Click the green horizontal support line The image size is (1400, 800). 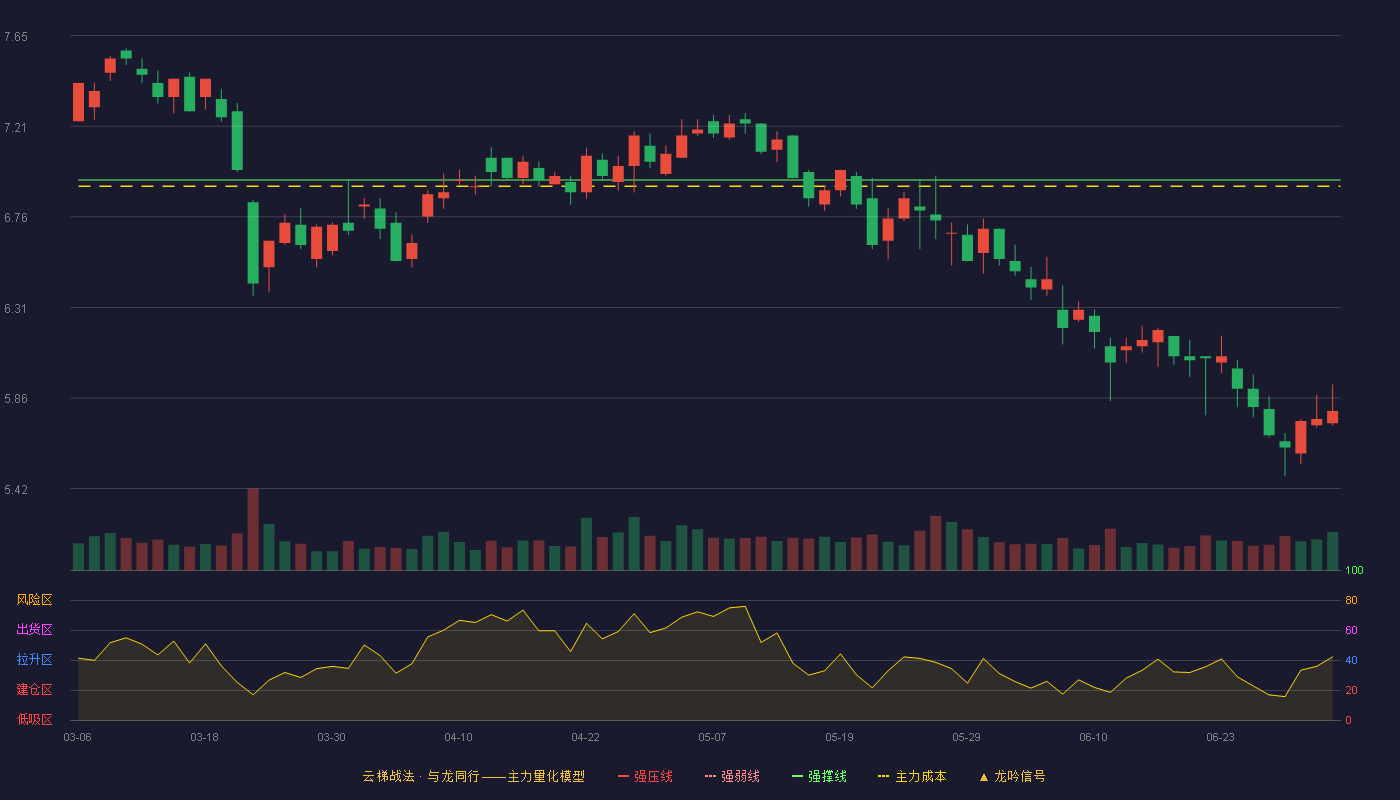[709, 180]
